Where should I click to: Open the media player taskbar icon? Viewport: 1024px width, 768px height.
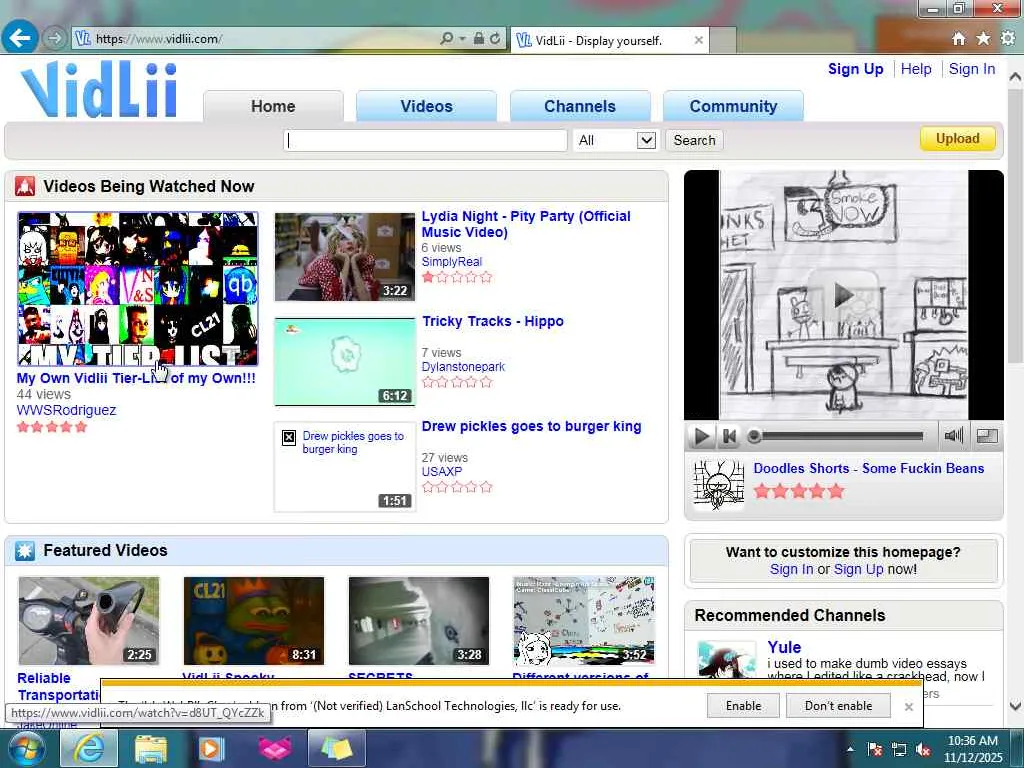click(x=211, y=749)
